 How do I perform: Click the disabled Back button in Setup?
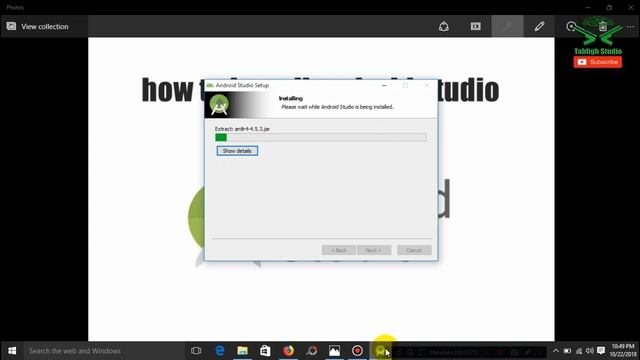click(x=338, y=250)
